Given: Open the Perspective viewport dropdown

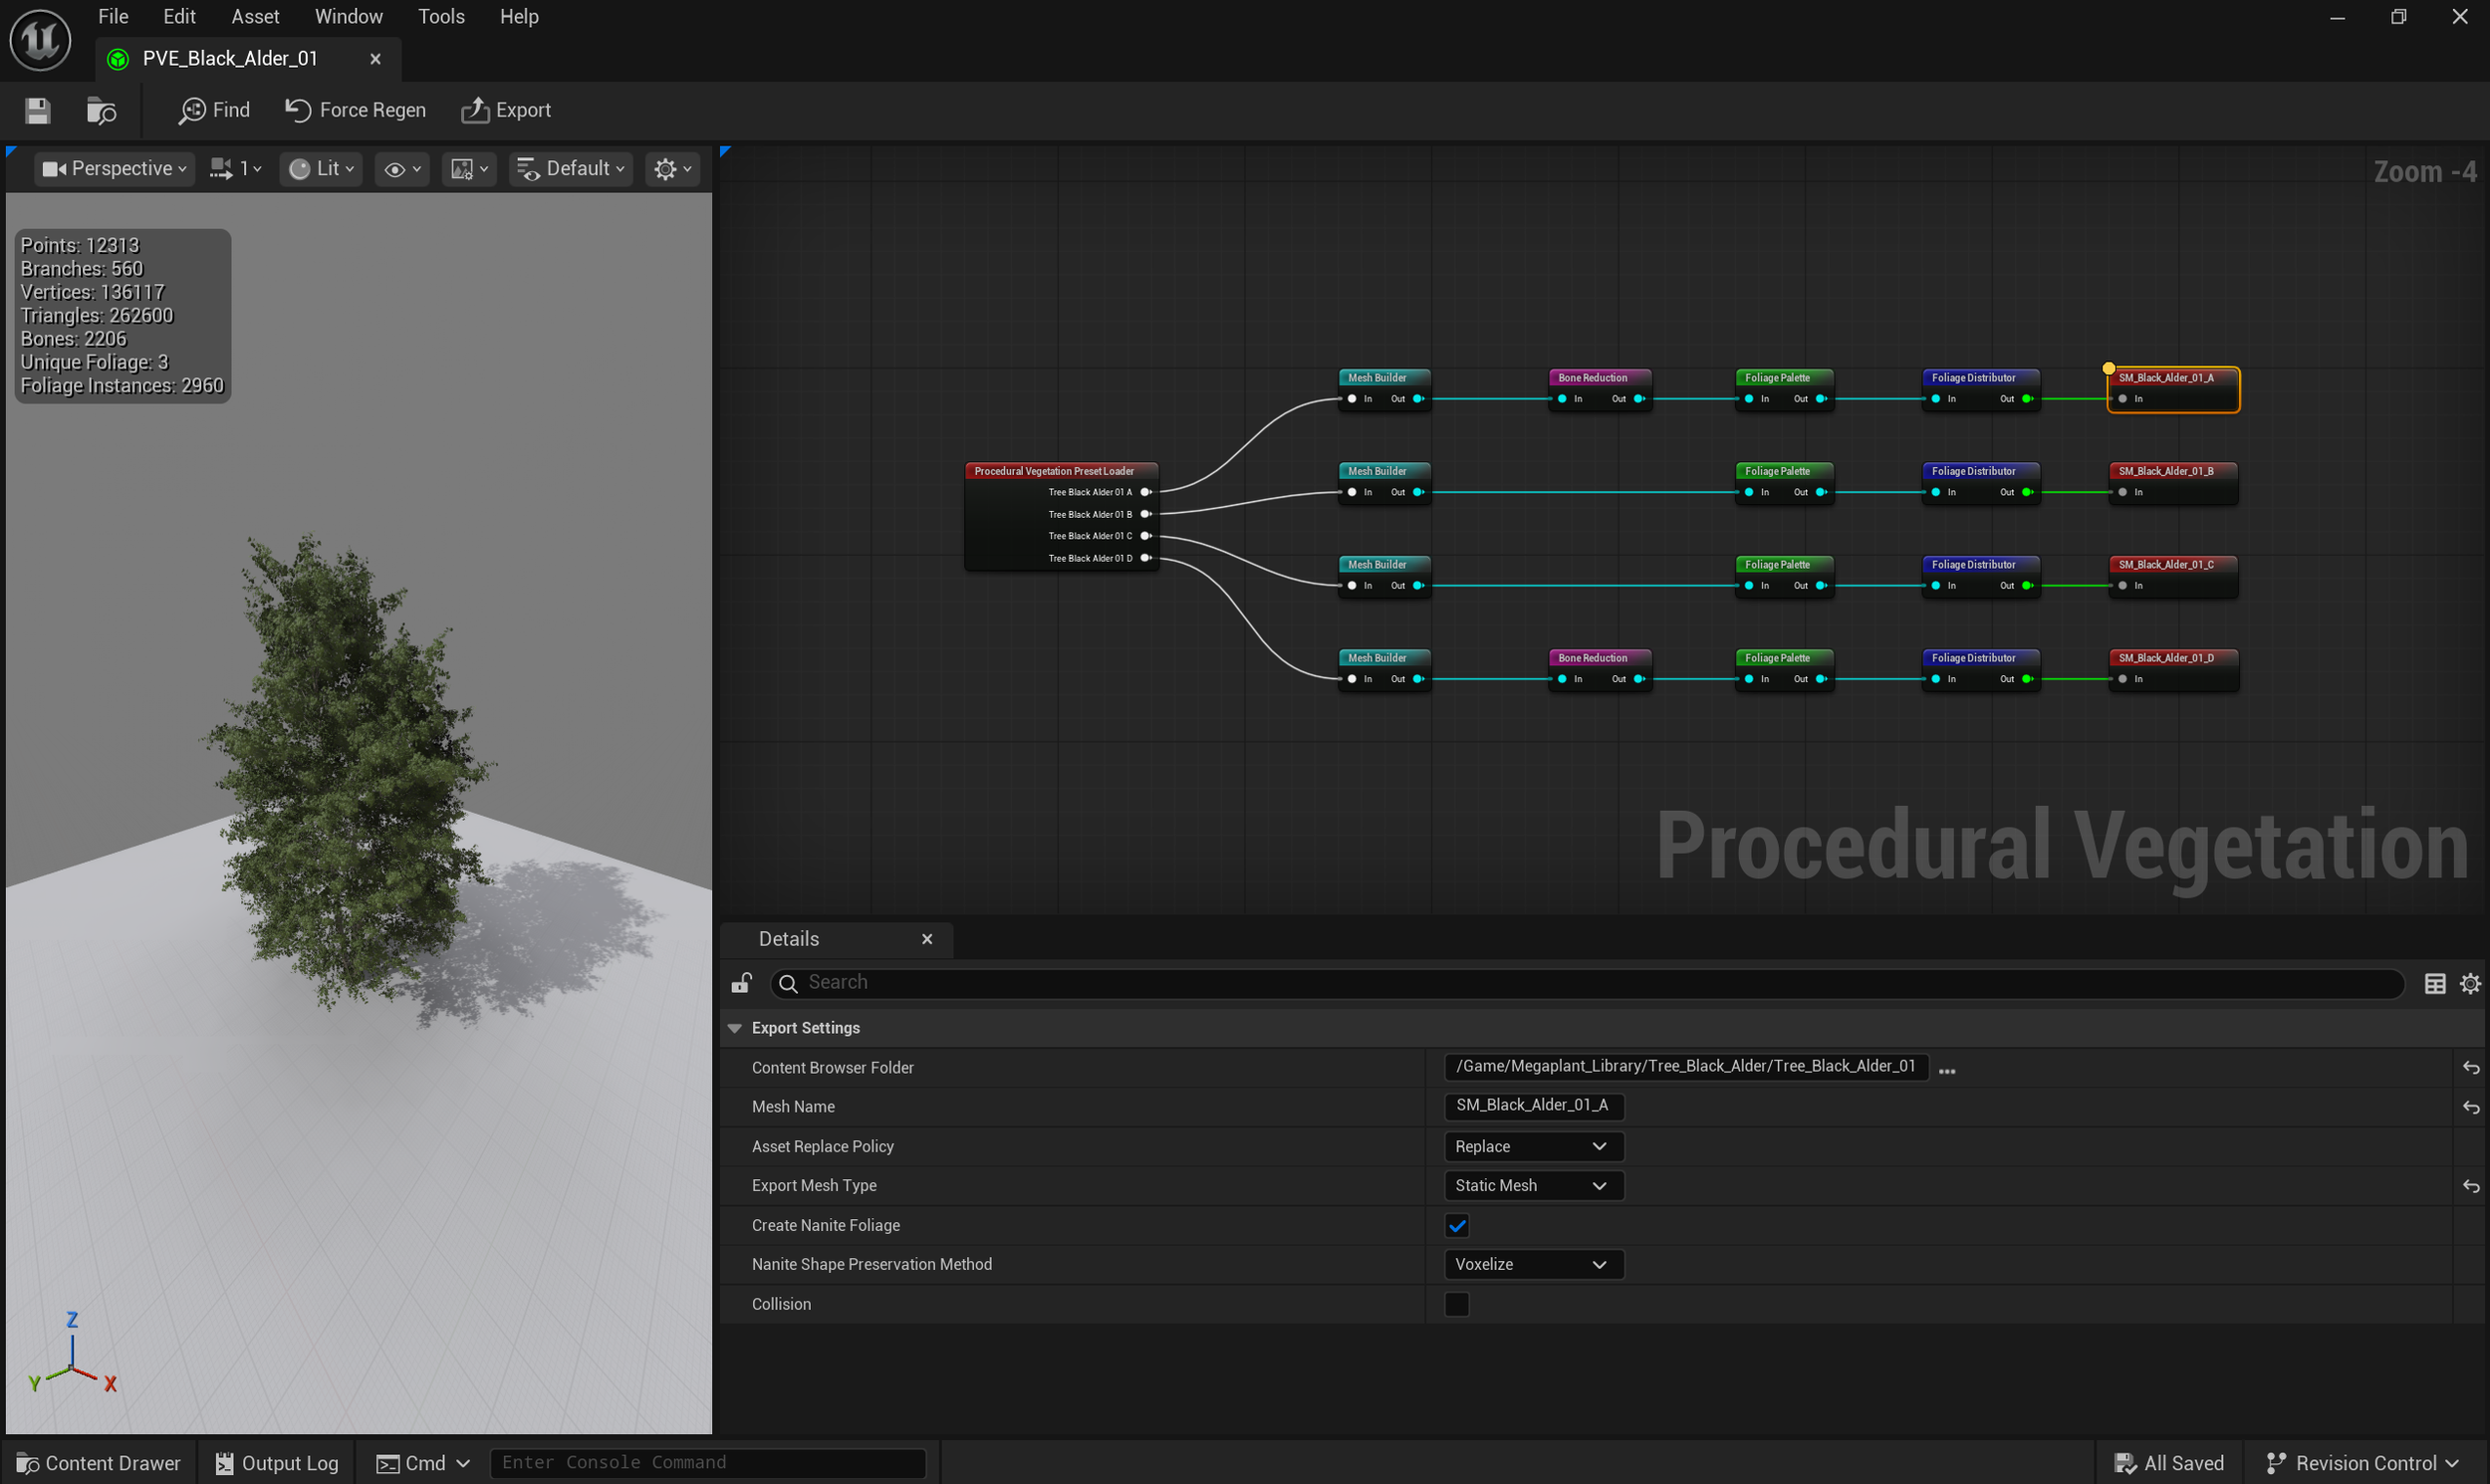Looking at the screenshot, I should tap(114, 169).
